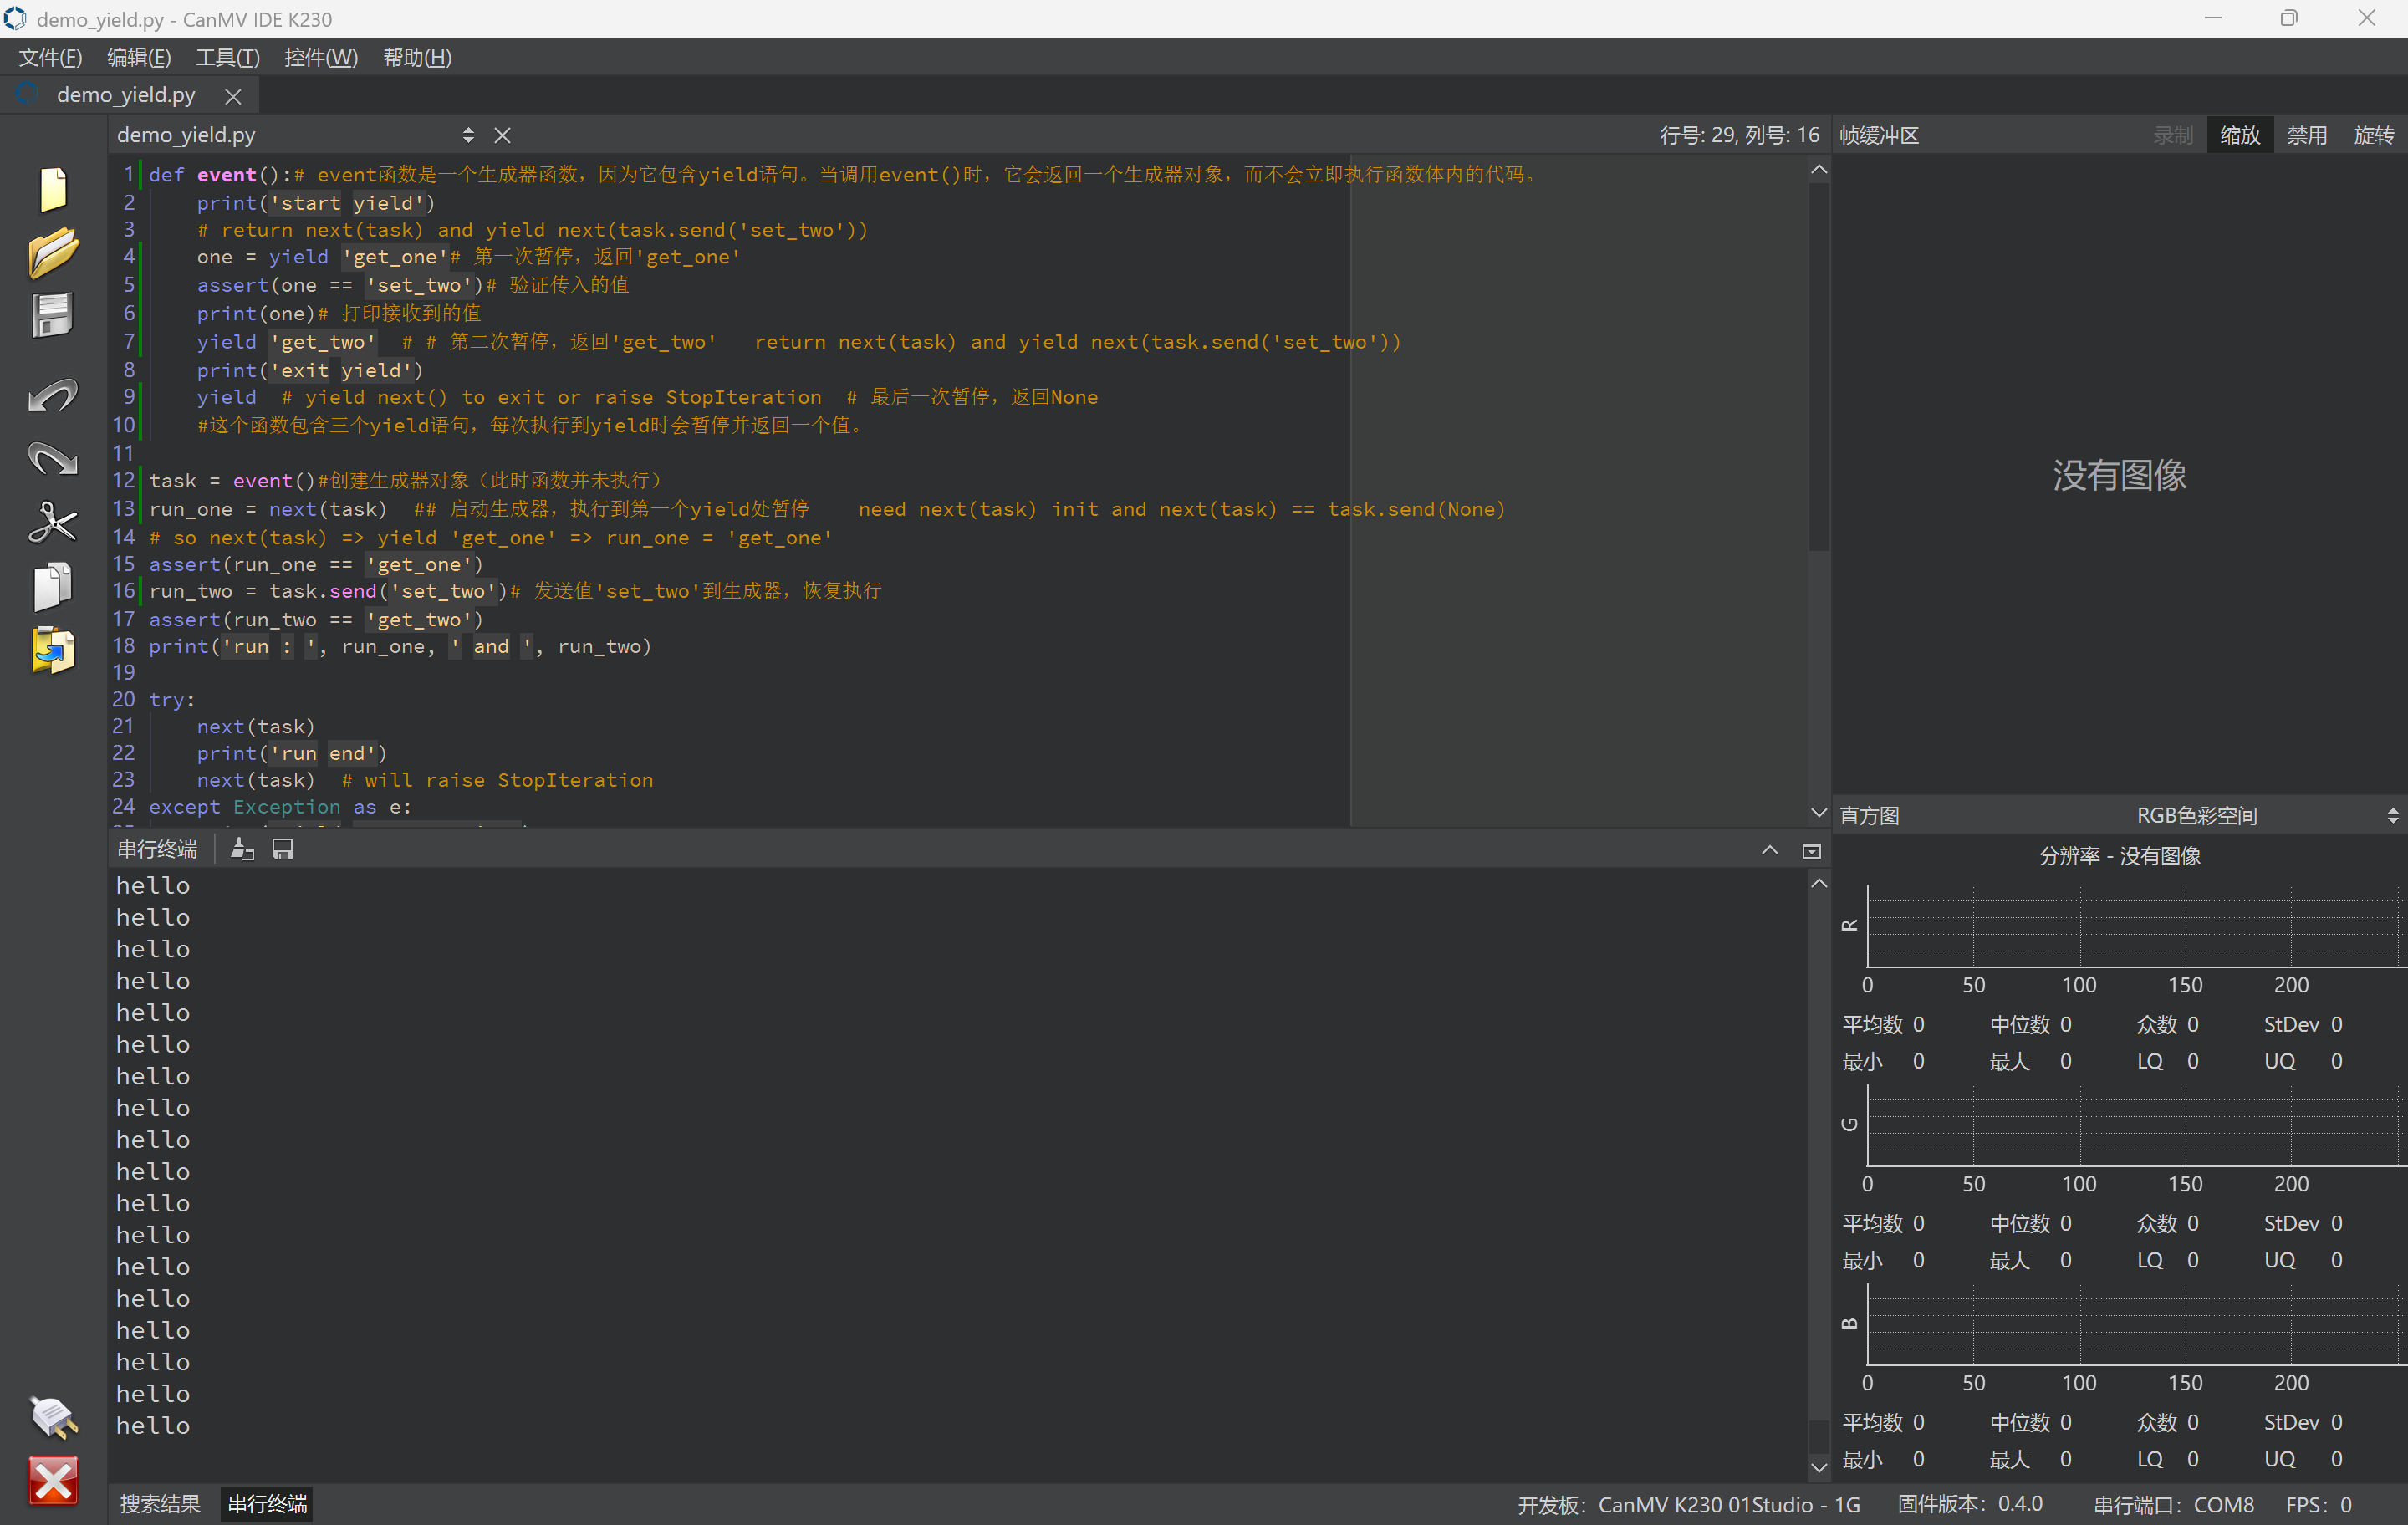
Task: Click the G channel histogram graph
Action: click(2136, 1125)
